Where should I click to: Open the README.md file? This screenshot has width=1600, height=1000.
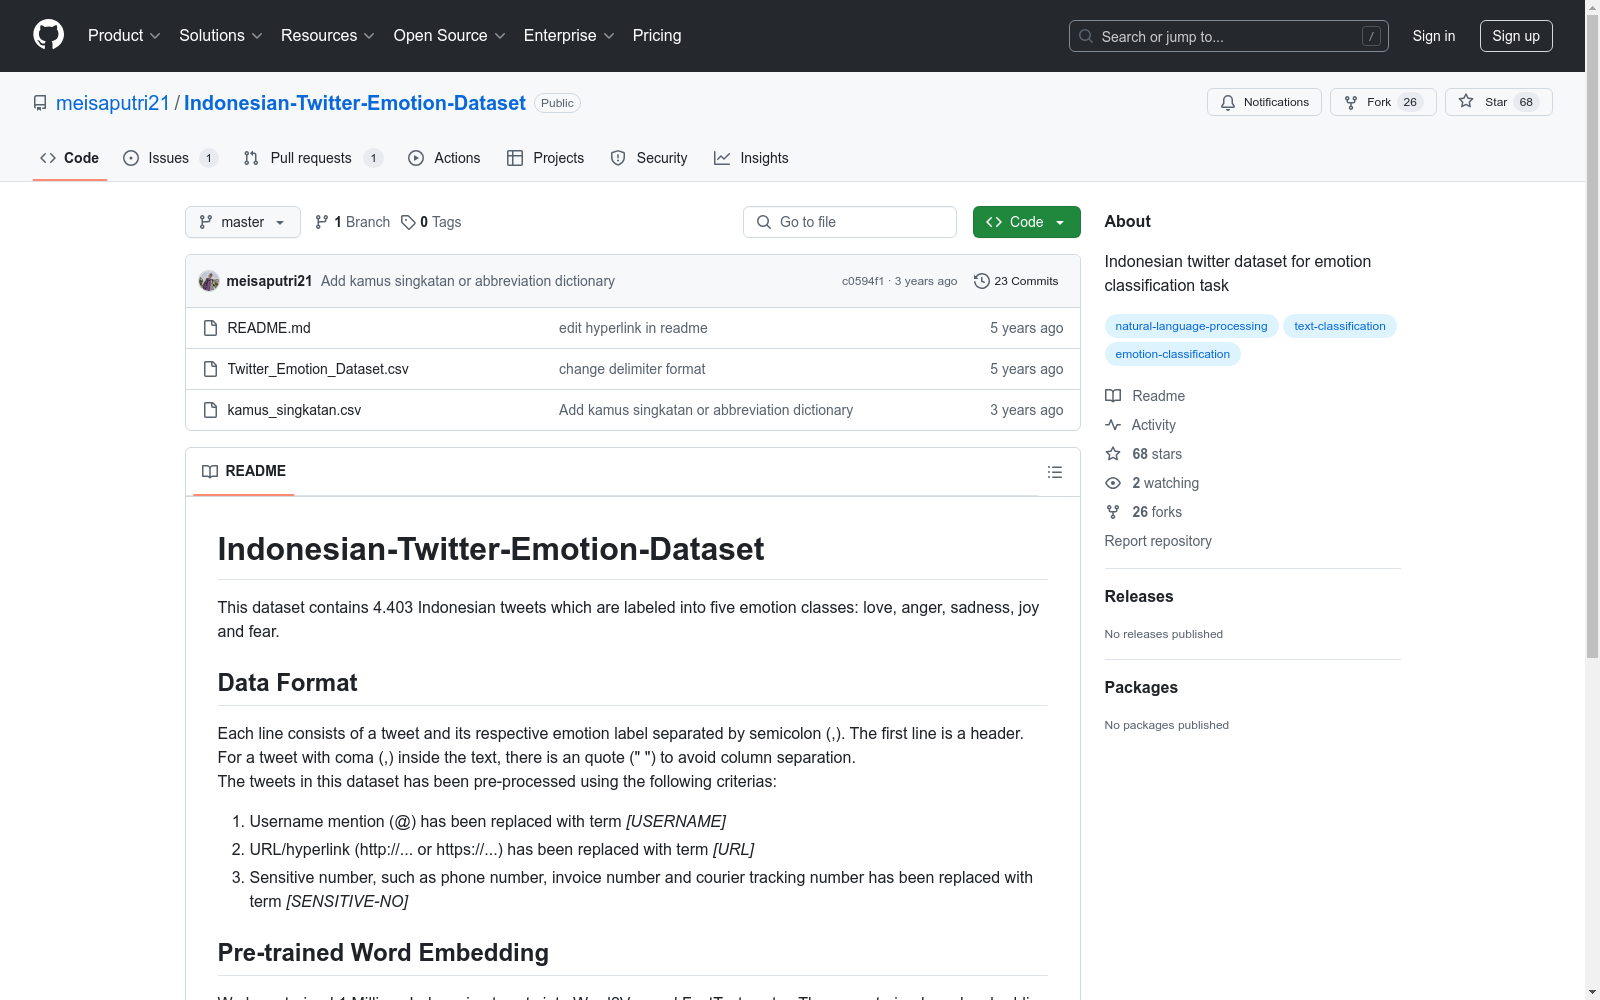click(269, 328)
